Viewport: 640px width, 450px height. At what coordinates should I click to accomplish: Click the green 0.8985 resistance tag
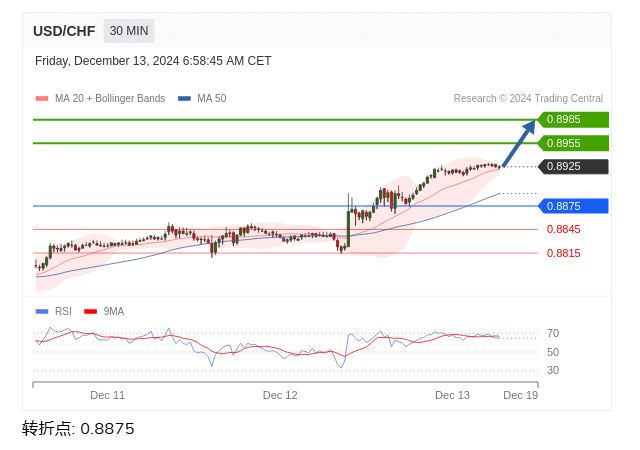[x=573, y=120]
